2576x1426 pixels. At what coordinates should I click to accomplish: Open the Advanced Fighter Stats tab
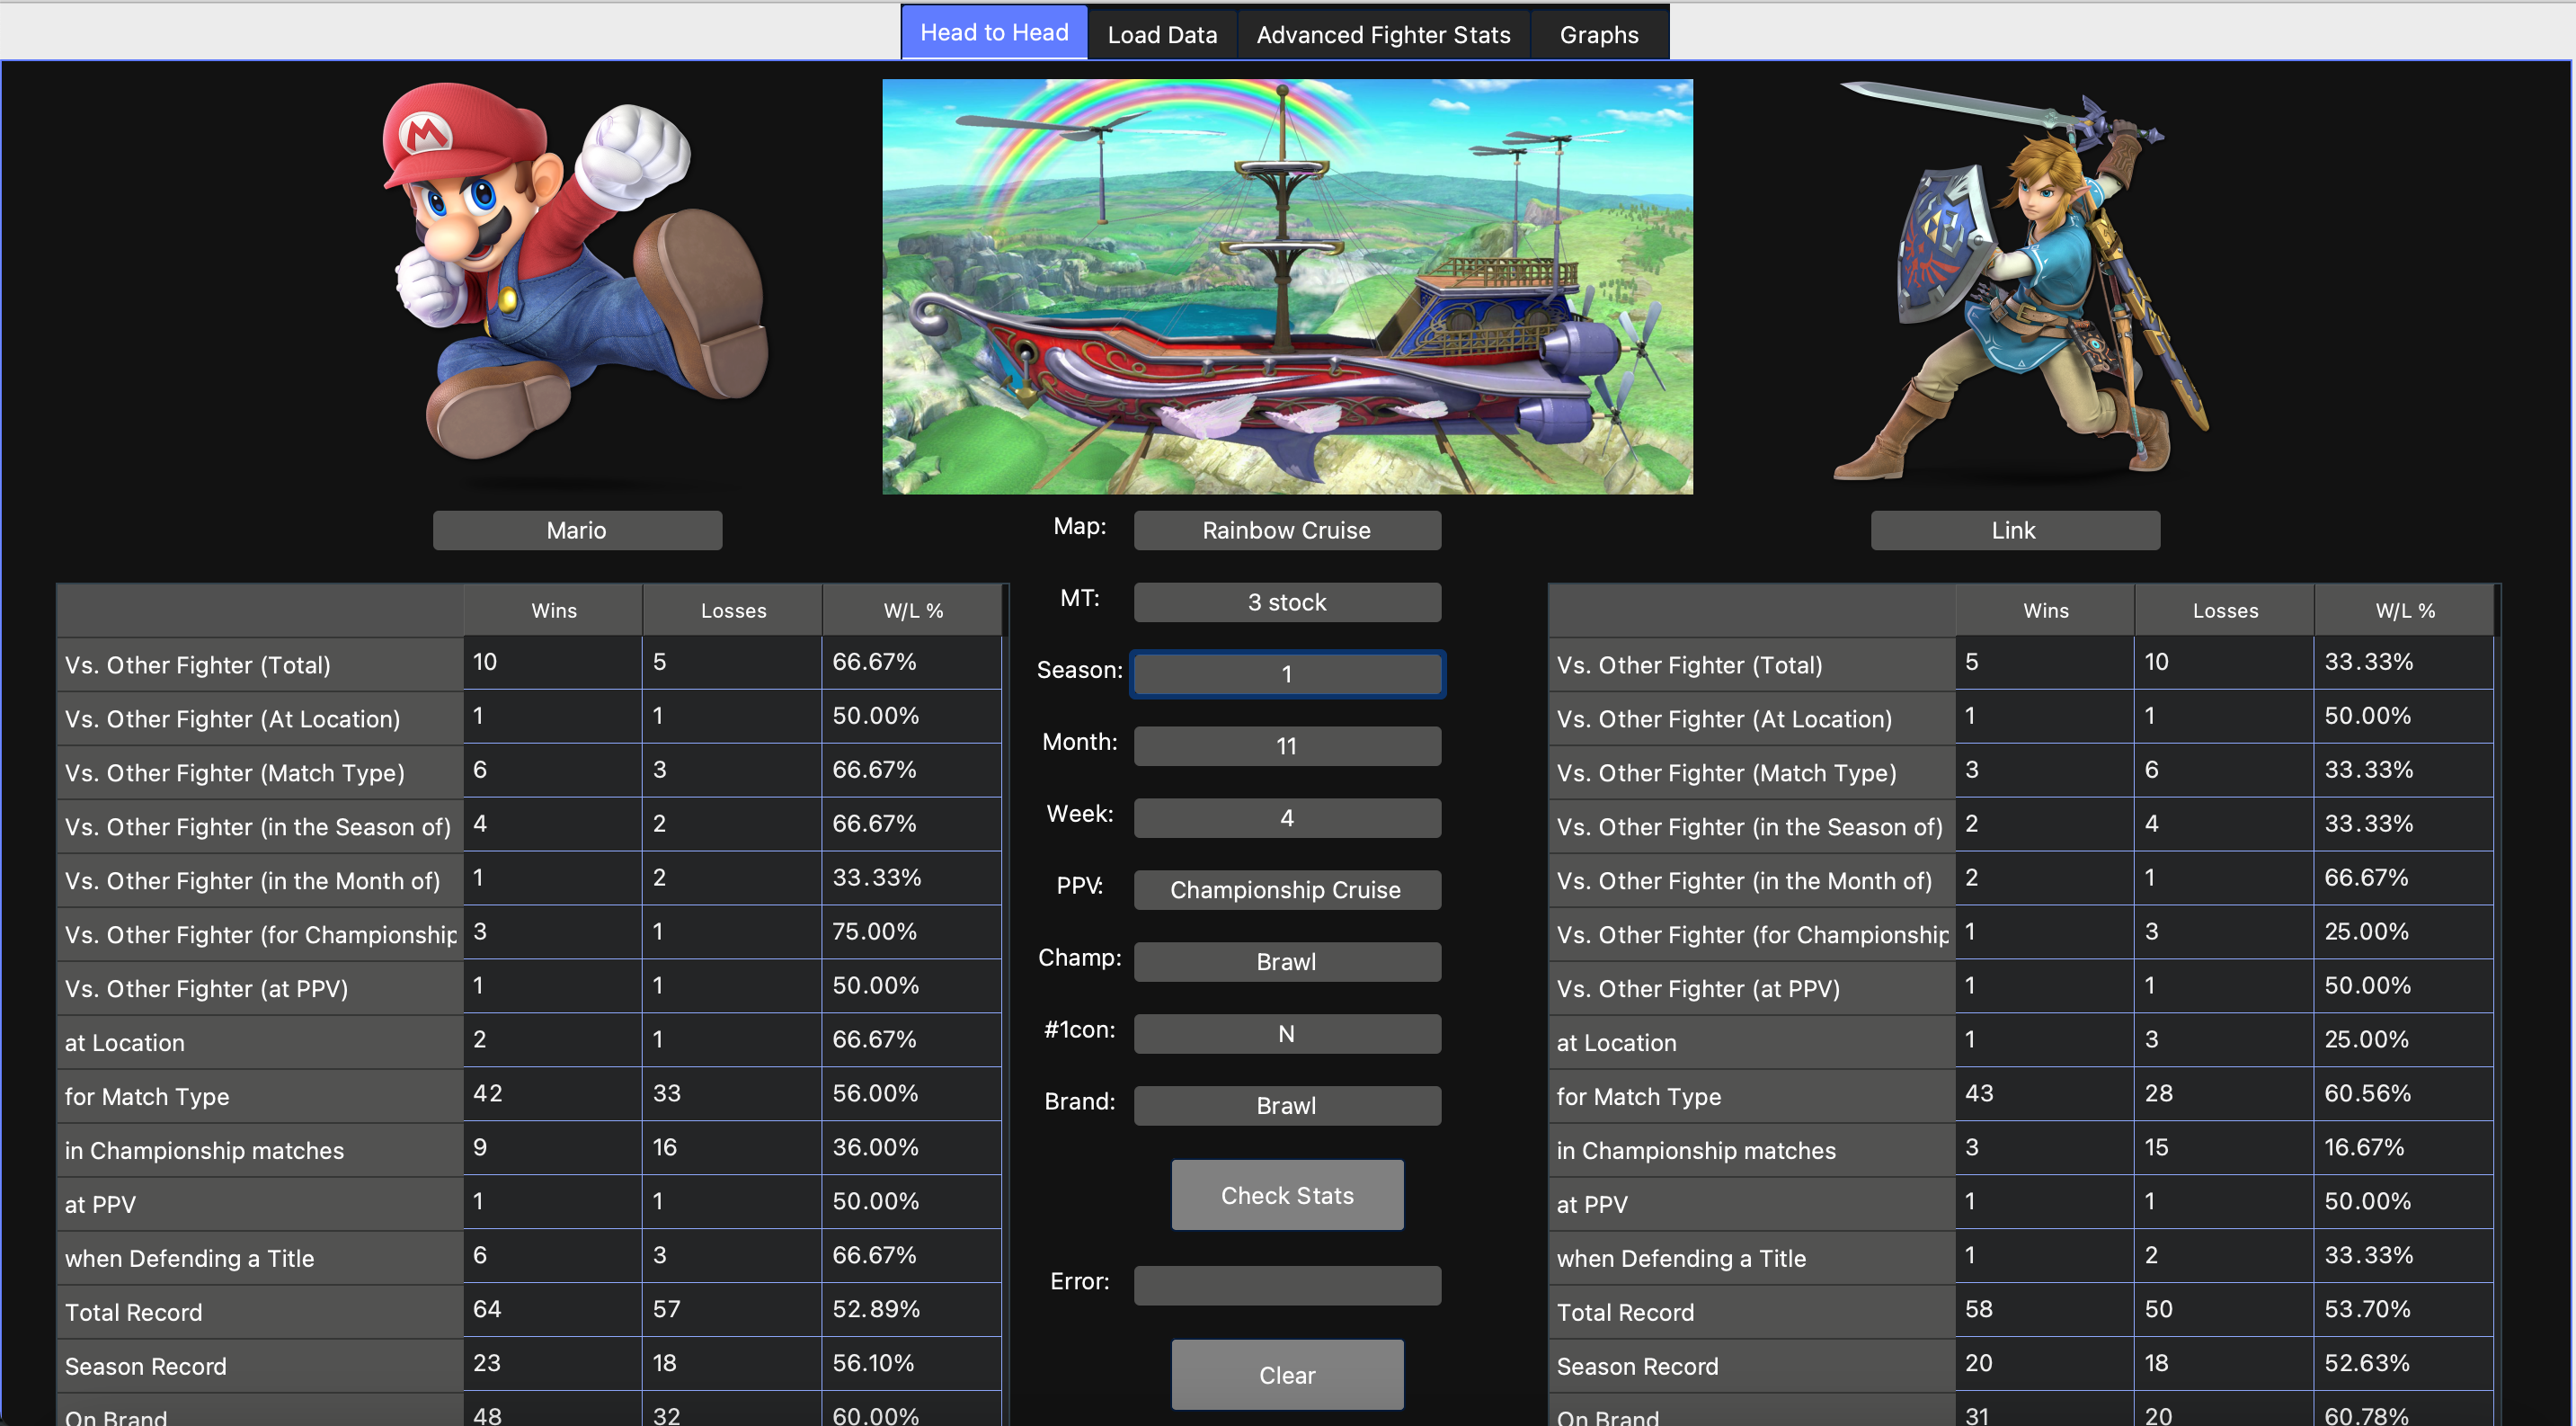pyautogui.click(x=1383, y=34)
